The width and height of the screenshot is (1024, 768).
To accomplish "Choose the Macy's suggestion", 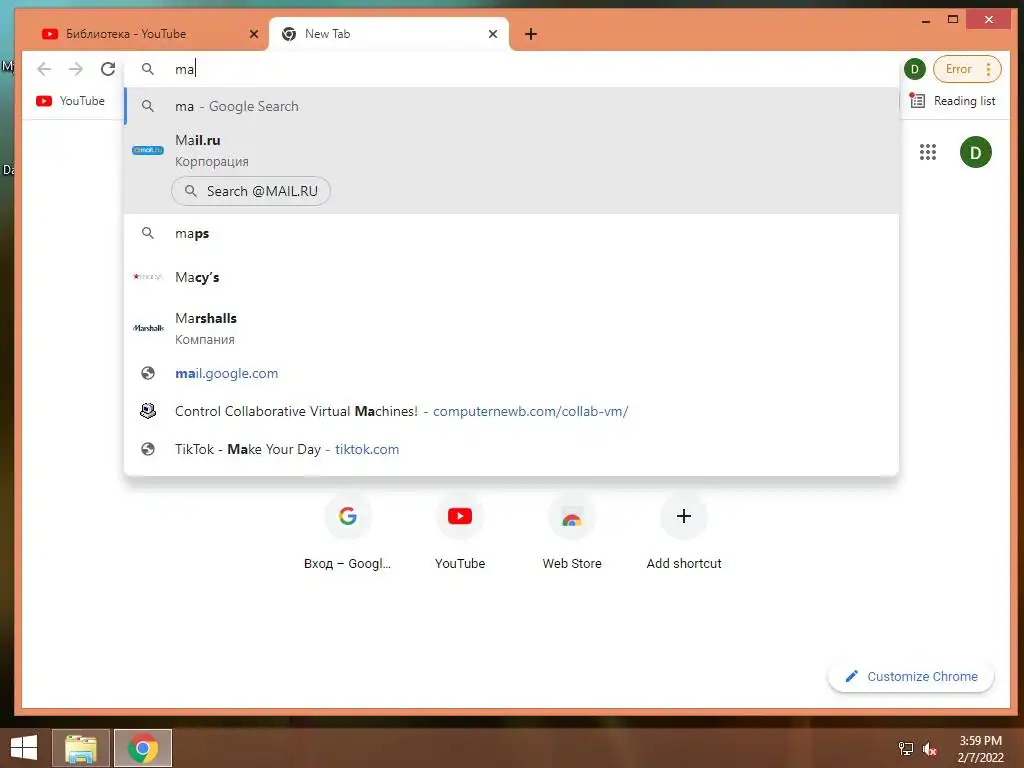I will coord(511,277).
